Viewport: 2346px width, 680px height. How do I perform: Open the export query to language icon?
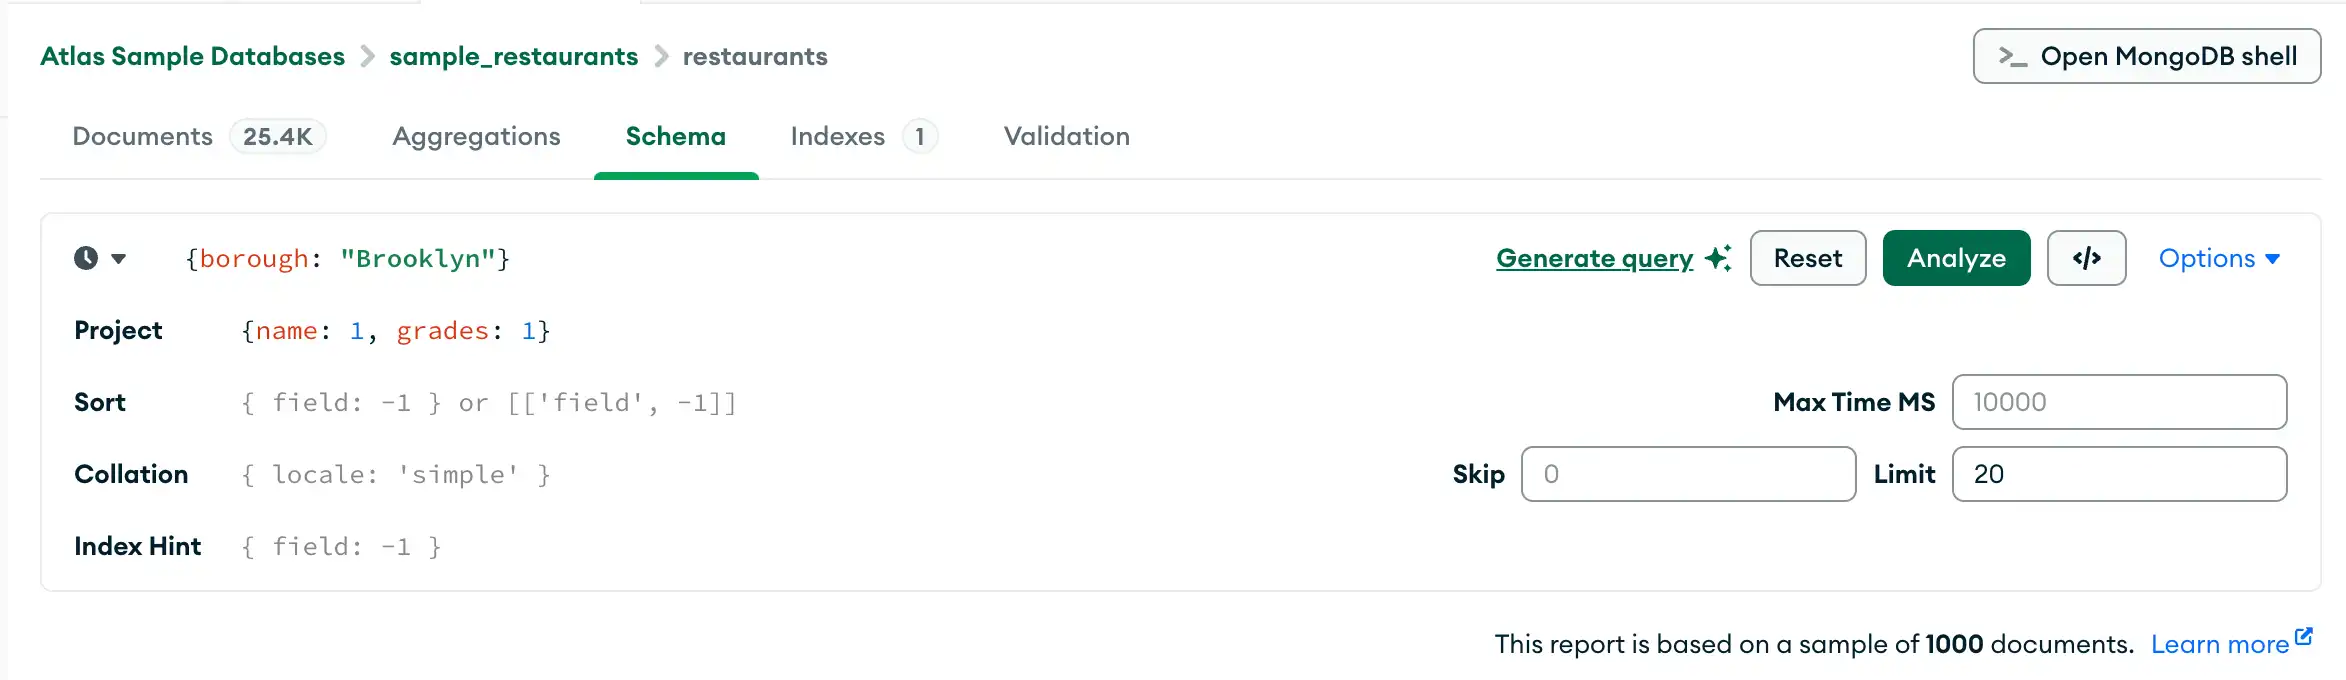[x=2087, y=258]
